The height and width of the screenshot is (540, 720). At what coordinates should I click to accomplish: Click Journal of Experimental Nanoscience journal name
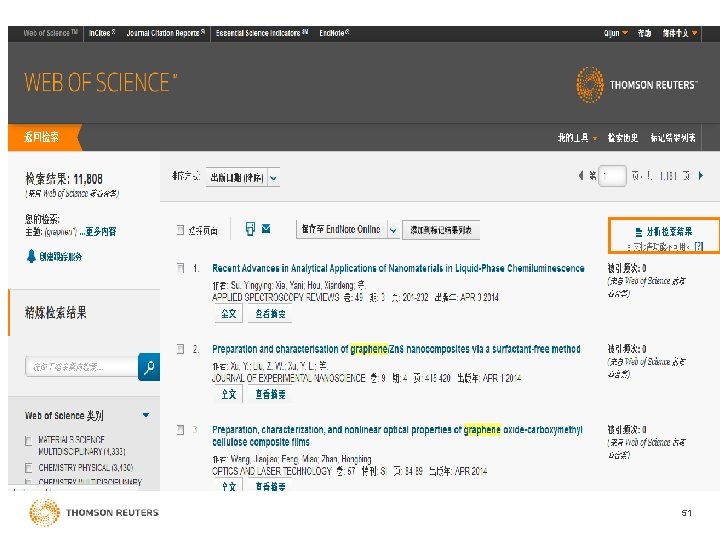(288, 378)
